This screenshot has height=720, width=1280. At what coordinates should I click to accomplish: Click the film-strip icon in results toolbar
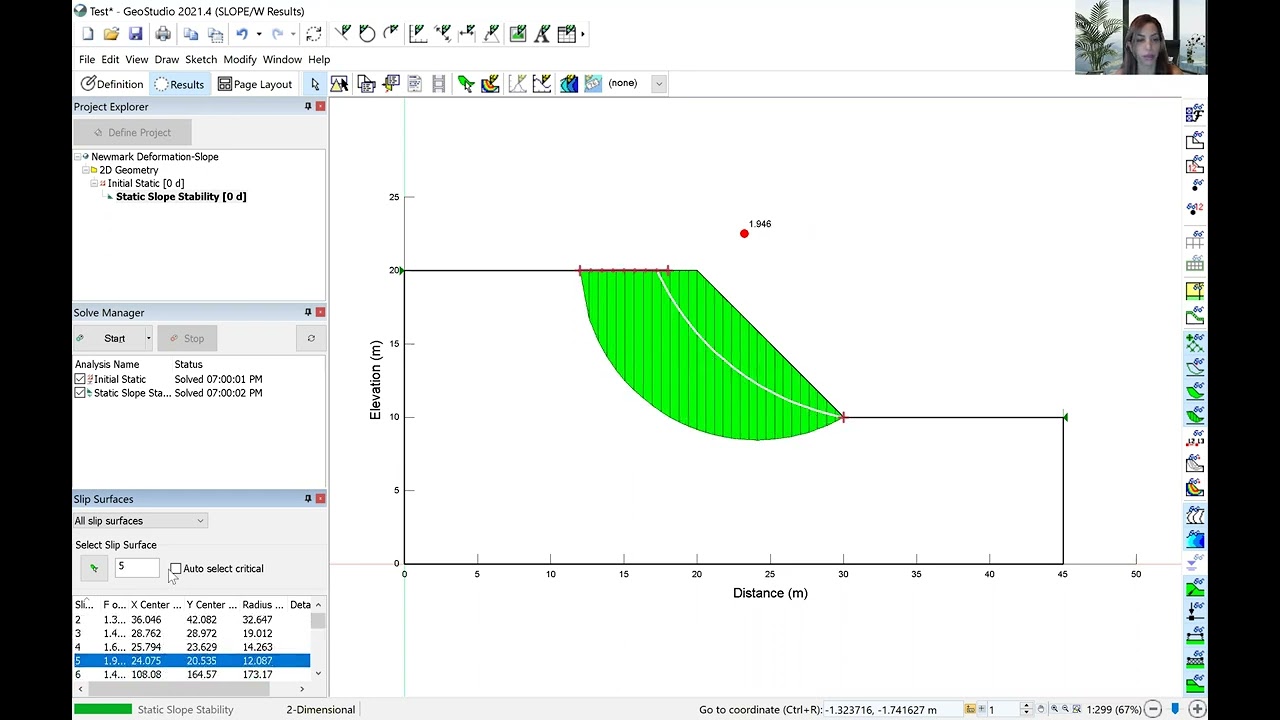438,84
